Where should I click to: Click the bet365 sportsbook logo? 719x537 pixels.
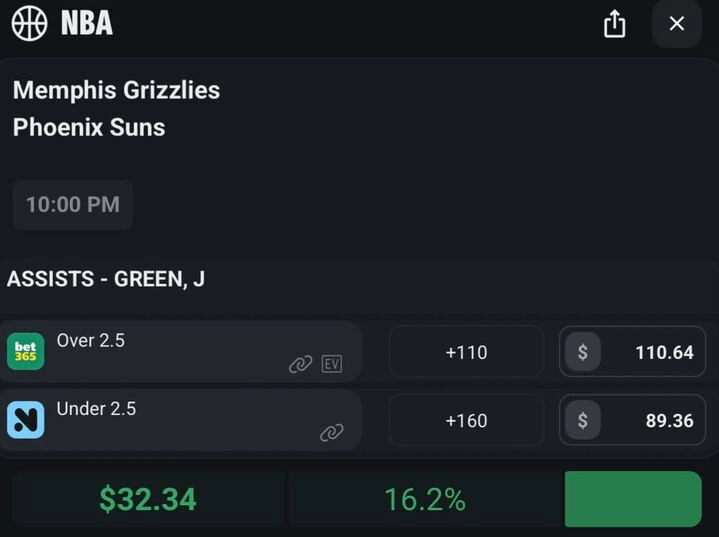coord(26,352)
